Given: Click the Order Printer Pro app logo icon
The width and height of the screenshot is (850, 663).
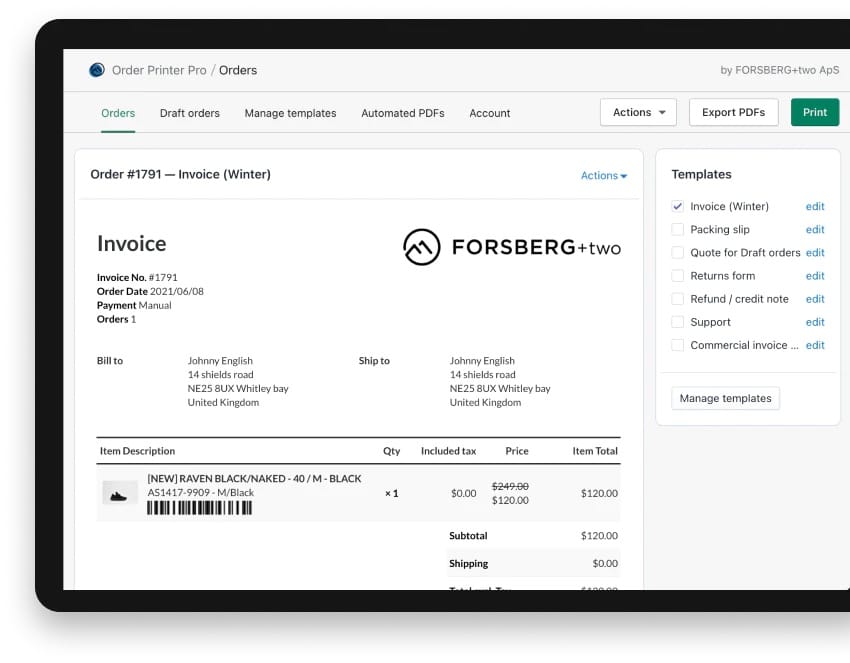Looking at the screenshot, I should pos(97,70).
